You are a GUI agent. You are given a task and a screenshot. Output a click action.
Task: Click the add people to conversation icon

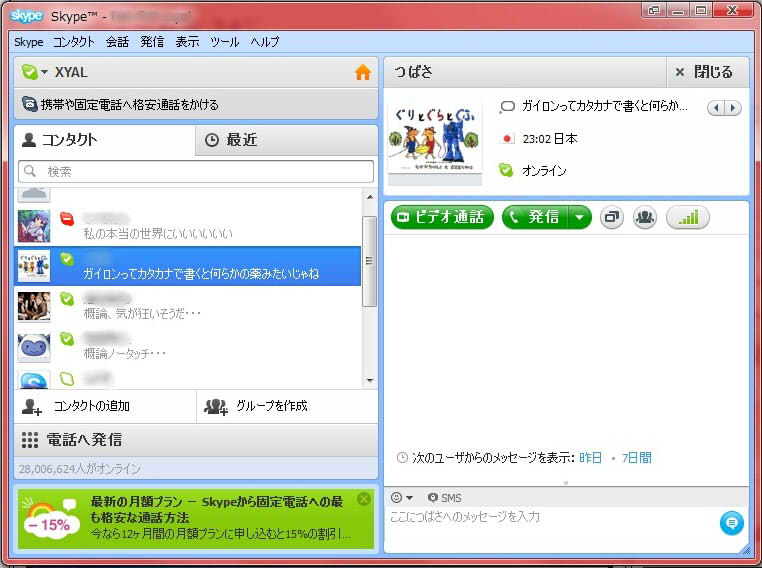(x=645, y=217)
